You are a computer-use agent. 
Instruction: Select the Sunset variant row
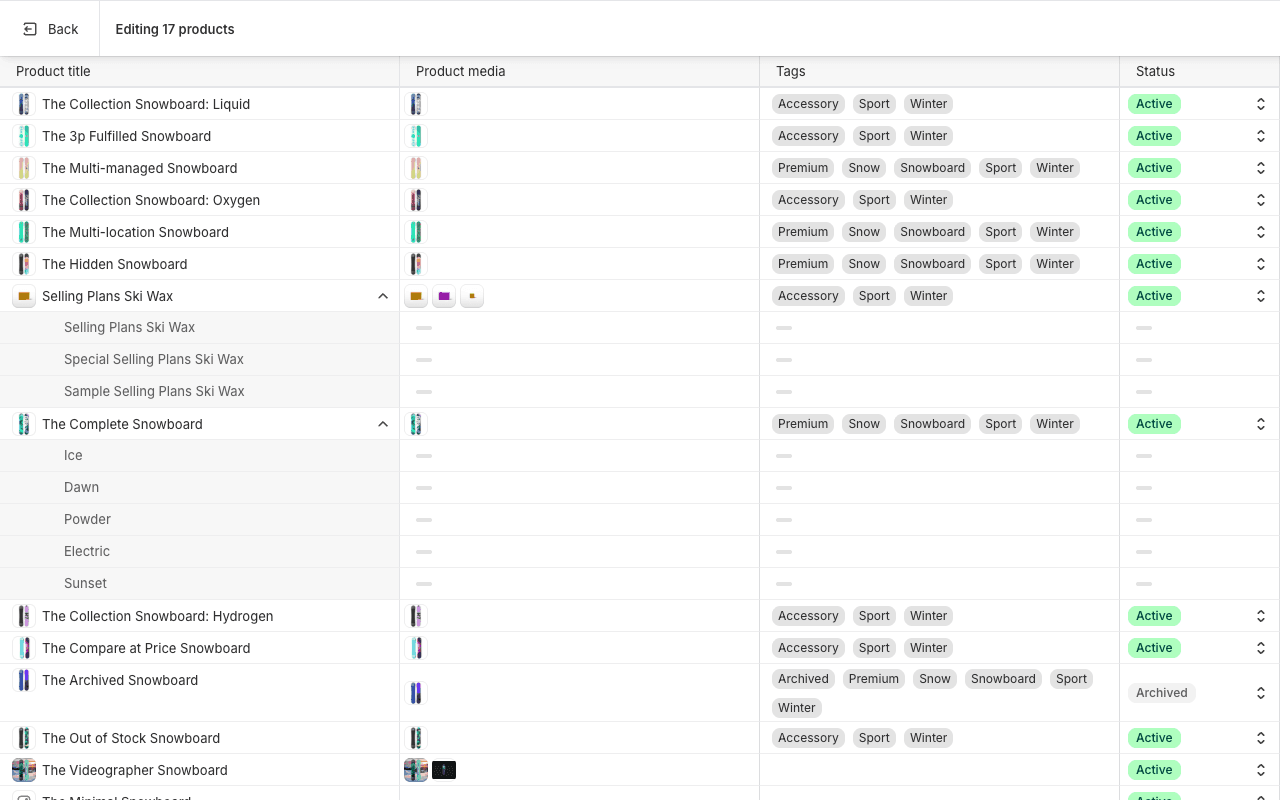200,584
